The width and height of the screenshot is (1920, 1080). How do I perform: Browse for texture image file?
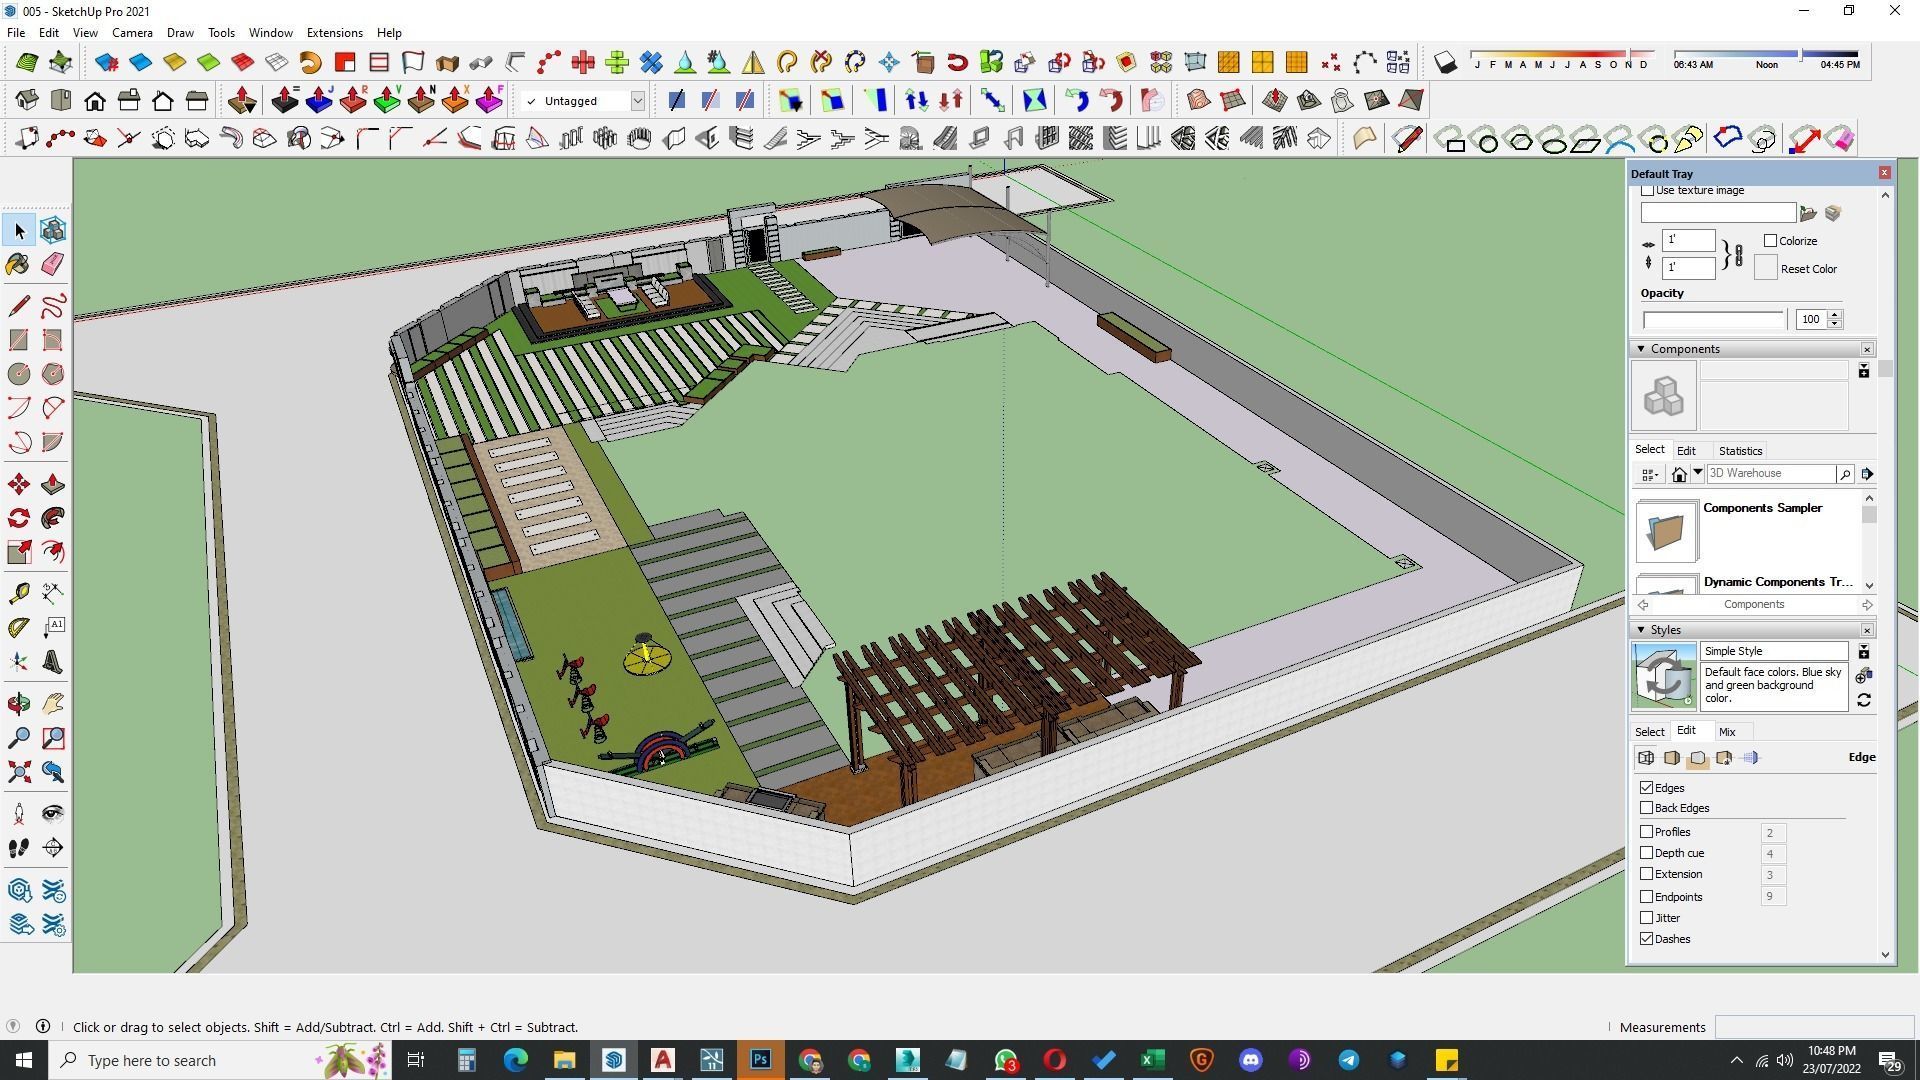(x=1808, y=213)
